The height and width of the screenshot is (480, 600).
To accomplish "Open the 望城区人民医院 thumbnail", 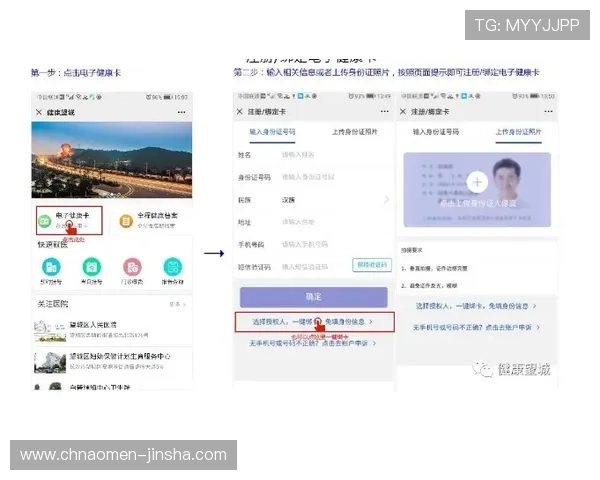I will 50,331.
